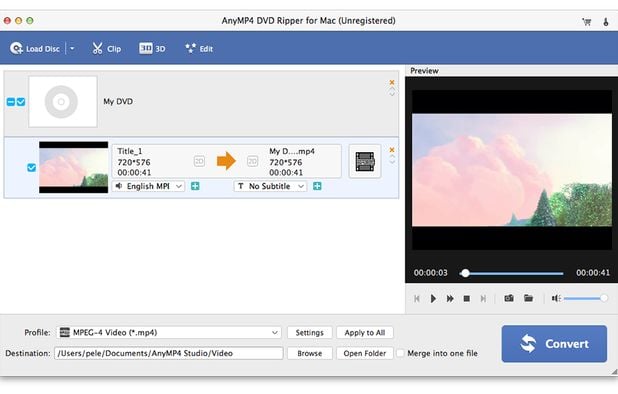Click the My D....mp4 output name
Image resolution: width=618 pixels, height=394 pixels.
coord(292,151)
